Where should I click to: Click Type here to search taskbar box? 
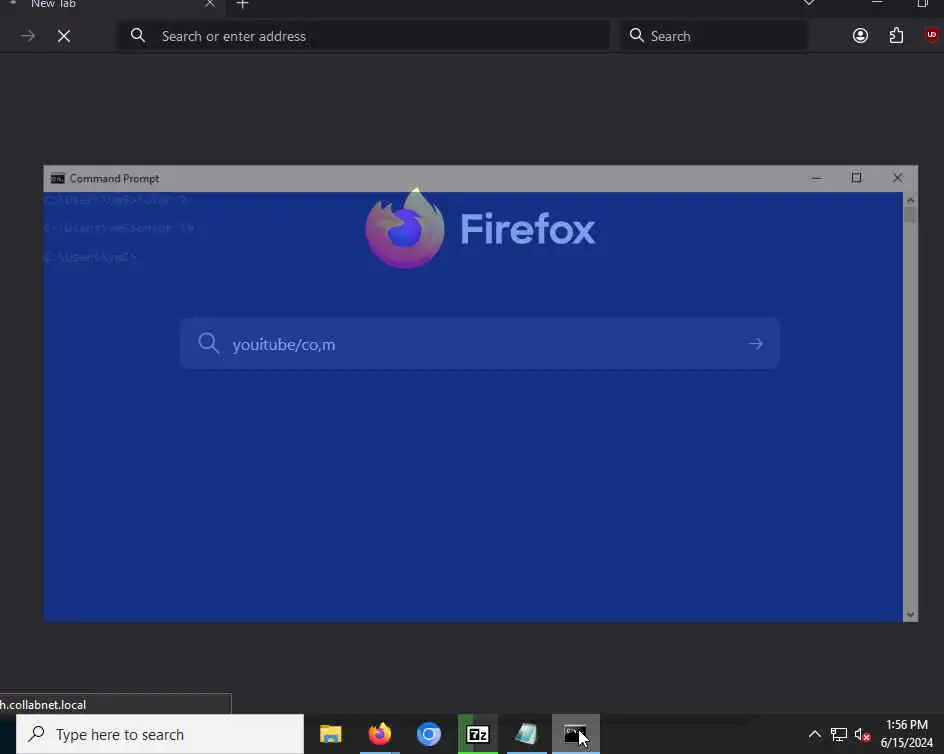(x=160, y=734)
